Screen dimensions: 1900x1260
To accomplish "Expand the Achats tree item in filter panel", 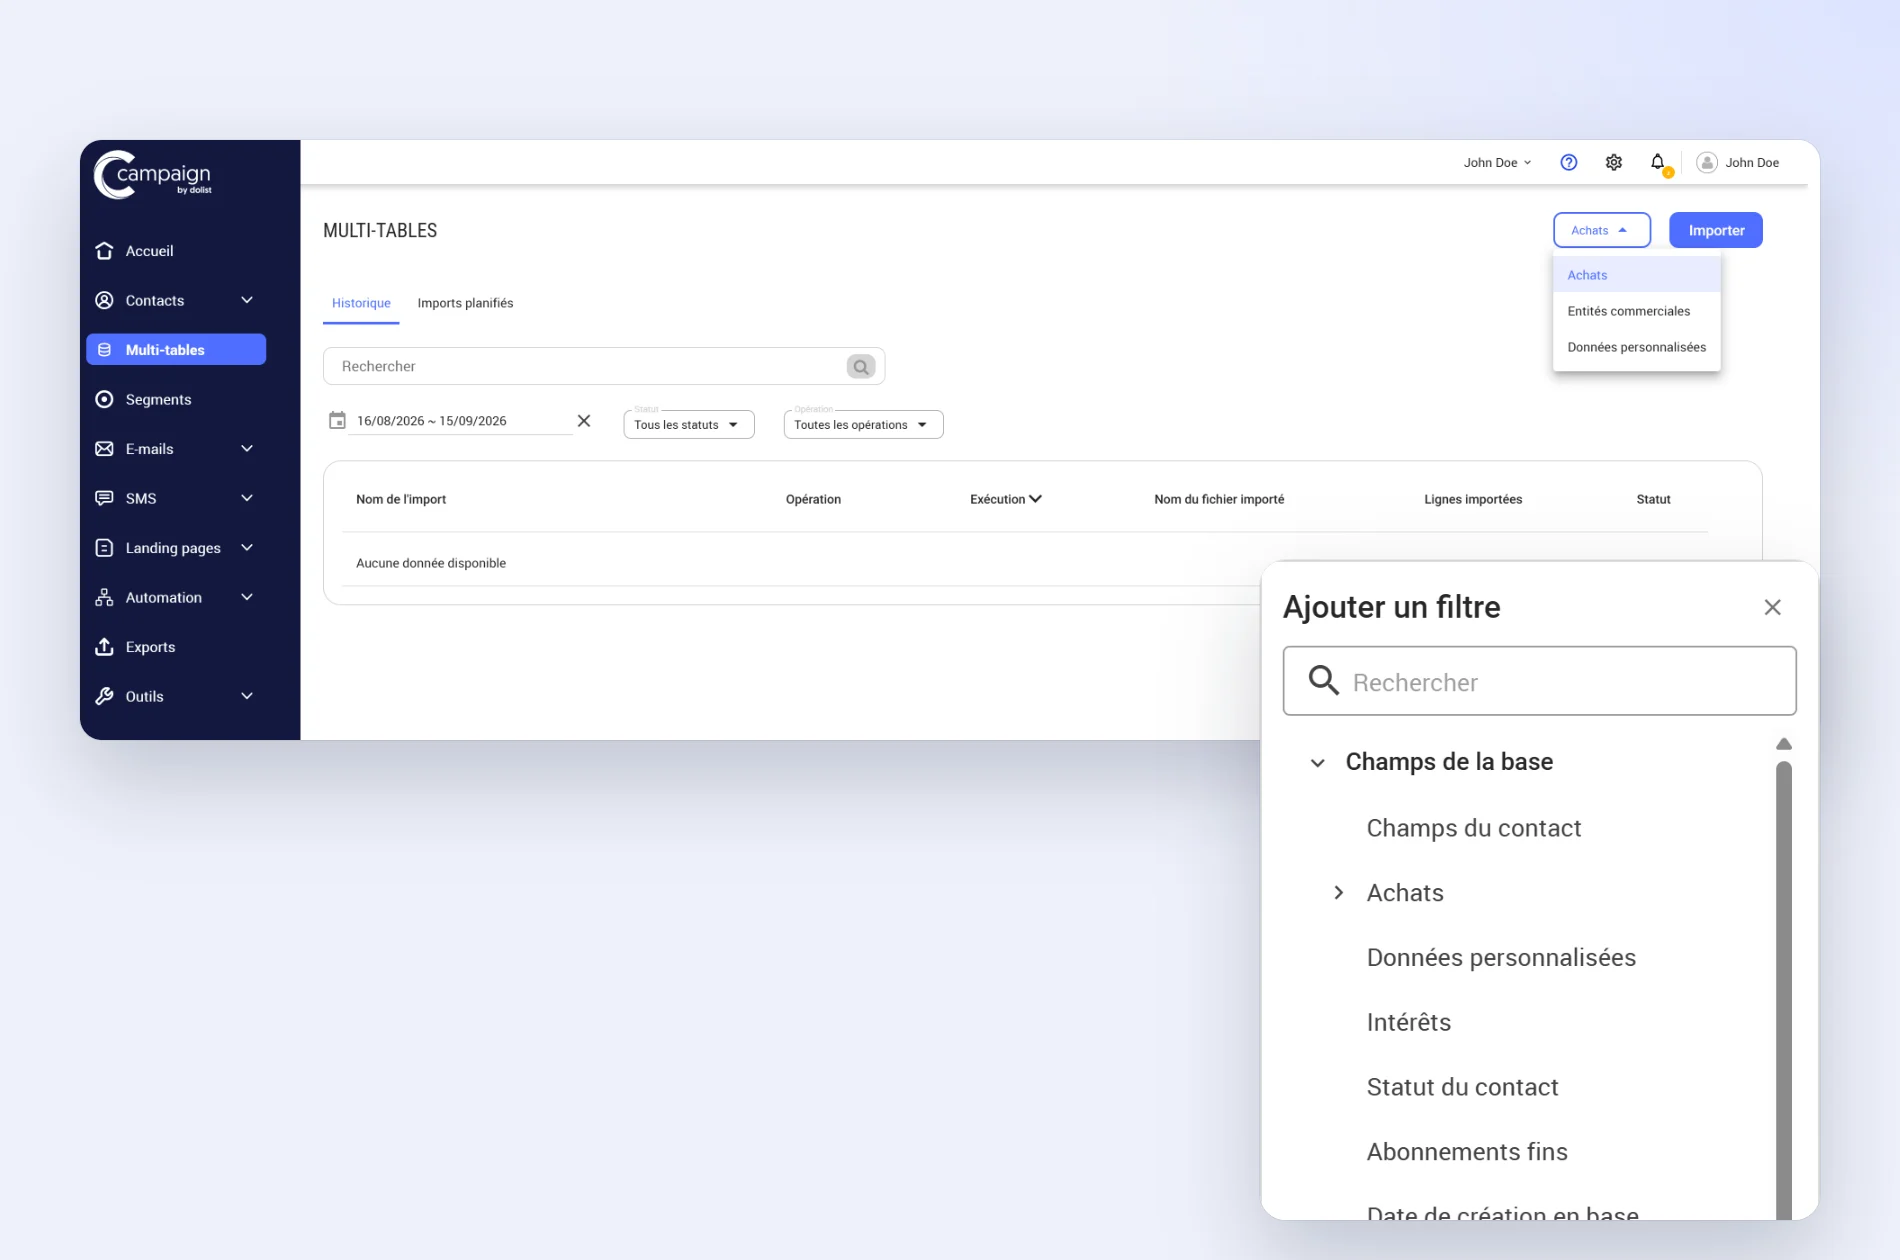I will (x=1338, y=892).
